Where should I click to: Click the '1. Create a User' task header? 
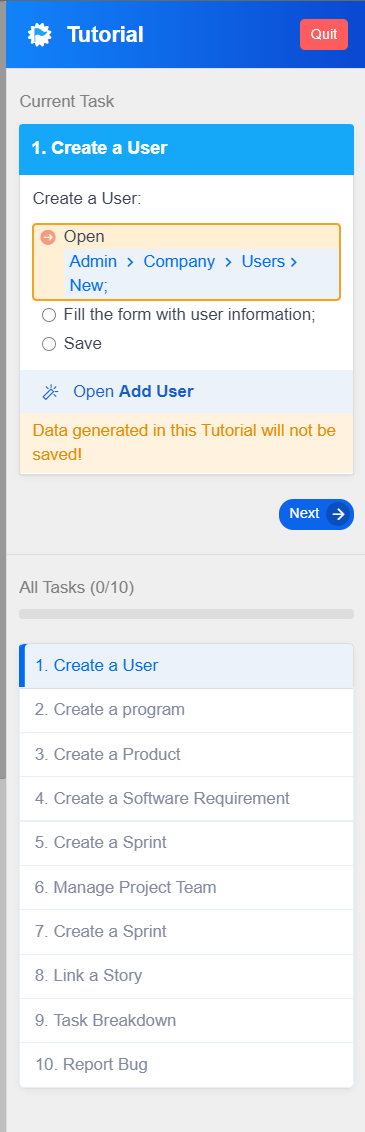[186, 149]
